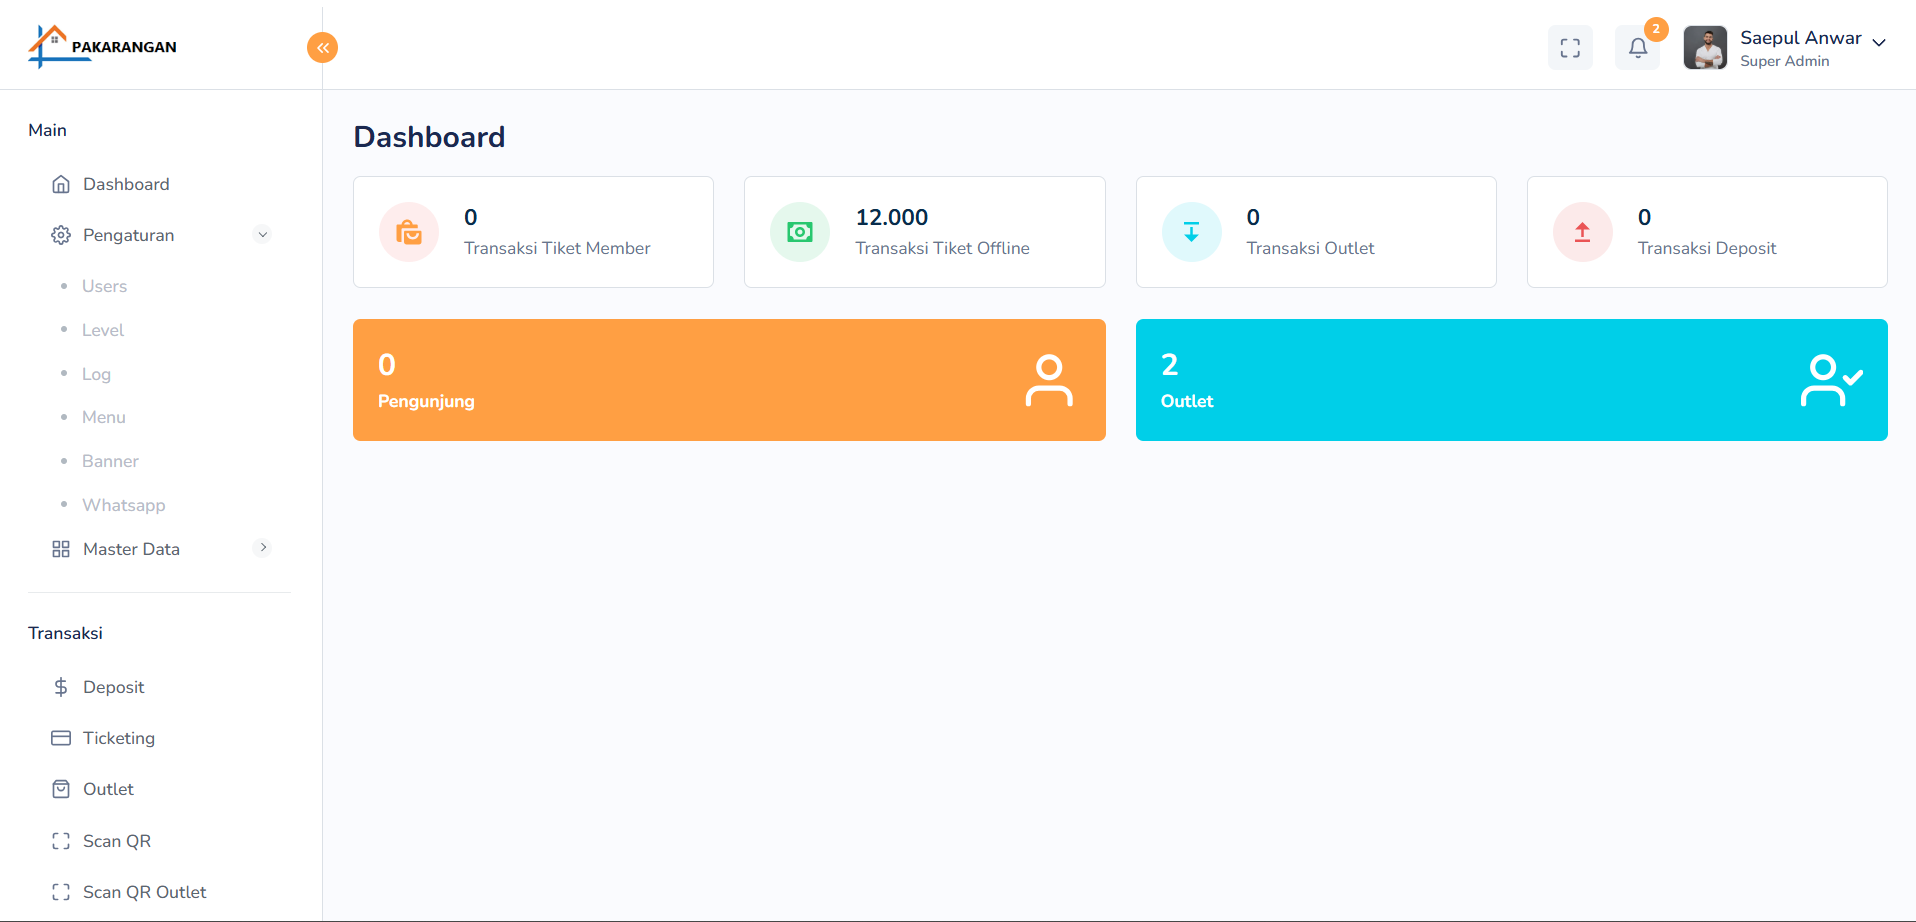Image resolution: width=1916 pixels, height=922 pixels.
Task: Click the Transaksi Deposit upload icon
Action: click(x=1582, y=232)
